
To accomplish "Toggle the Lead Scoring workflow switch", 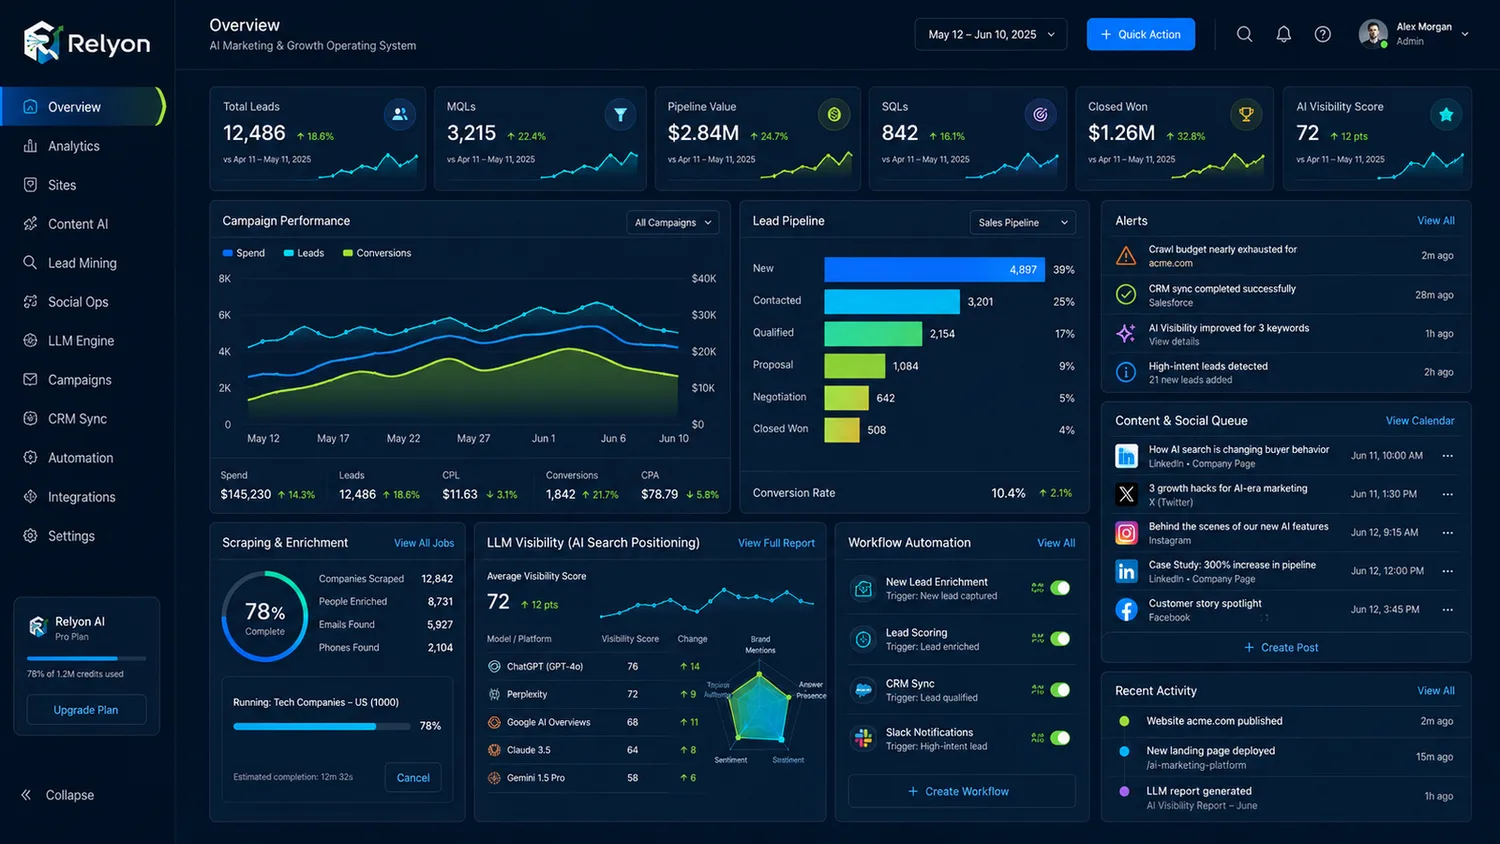I will point(1060,638).
